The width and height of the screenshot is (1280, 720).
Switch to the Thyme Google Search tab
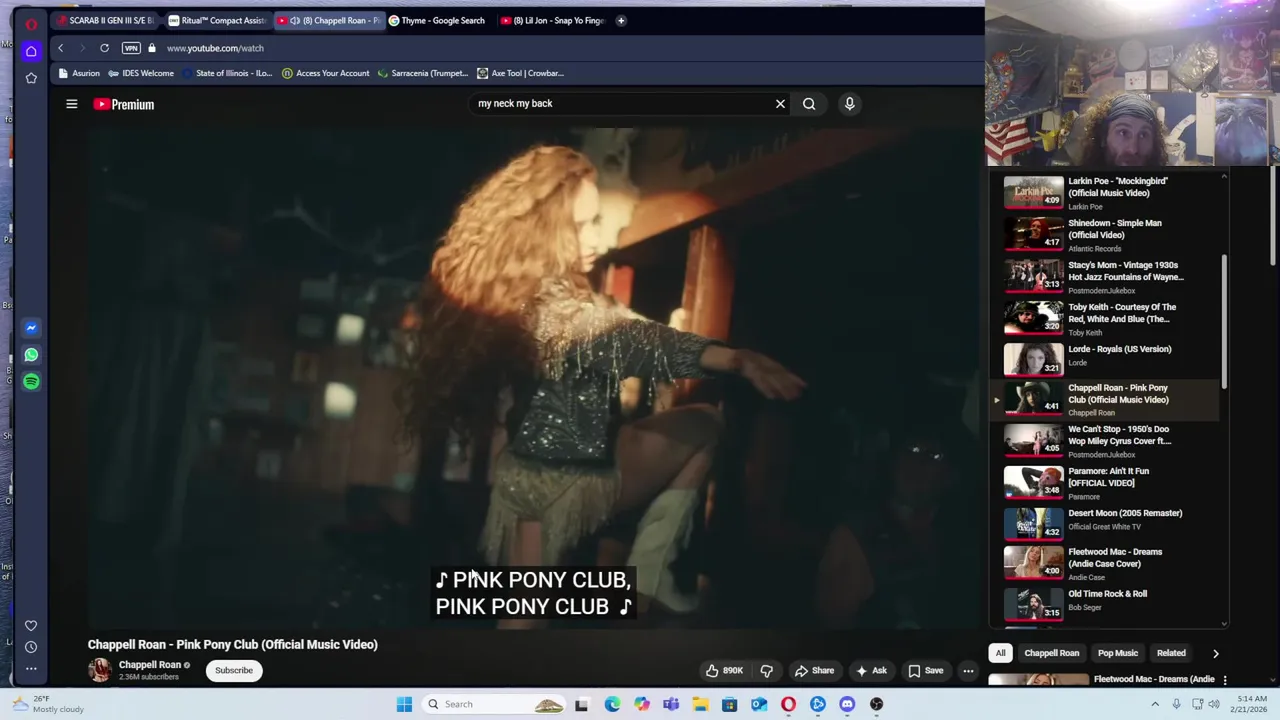click(x=437, y=20)
